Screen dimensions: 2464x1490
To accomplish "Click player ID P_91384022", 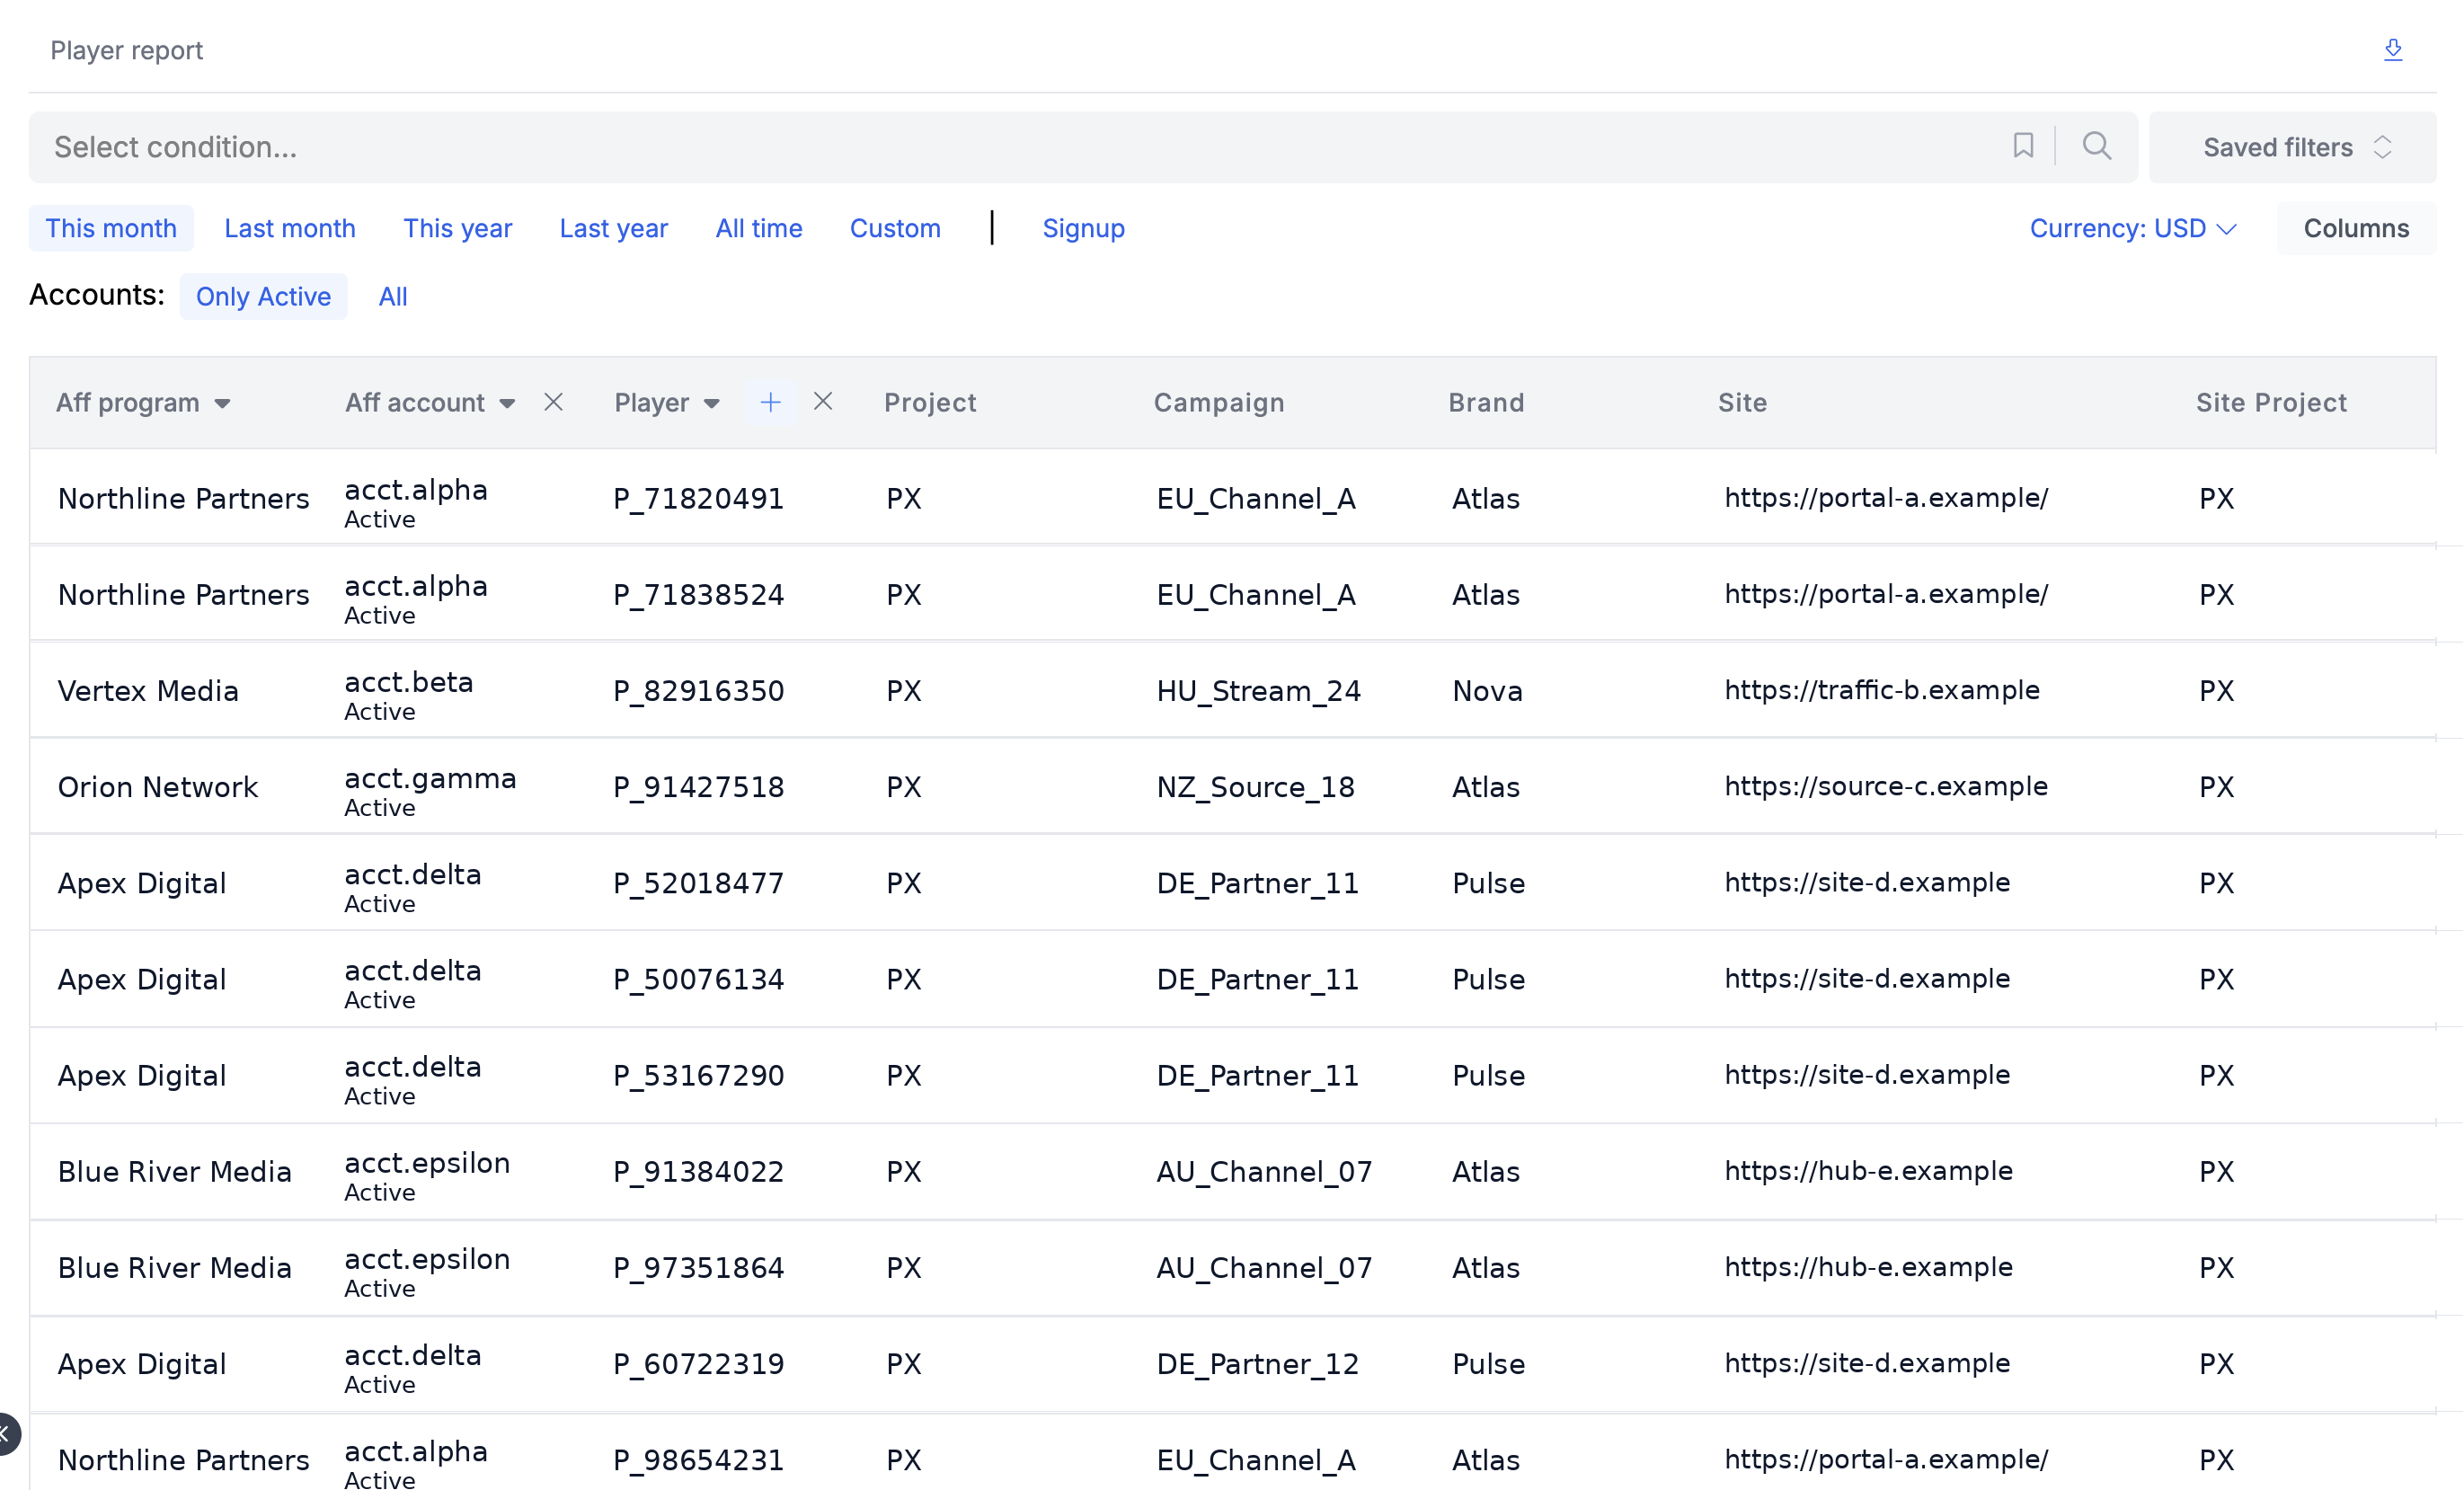I will [x=698, y=1171].
